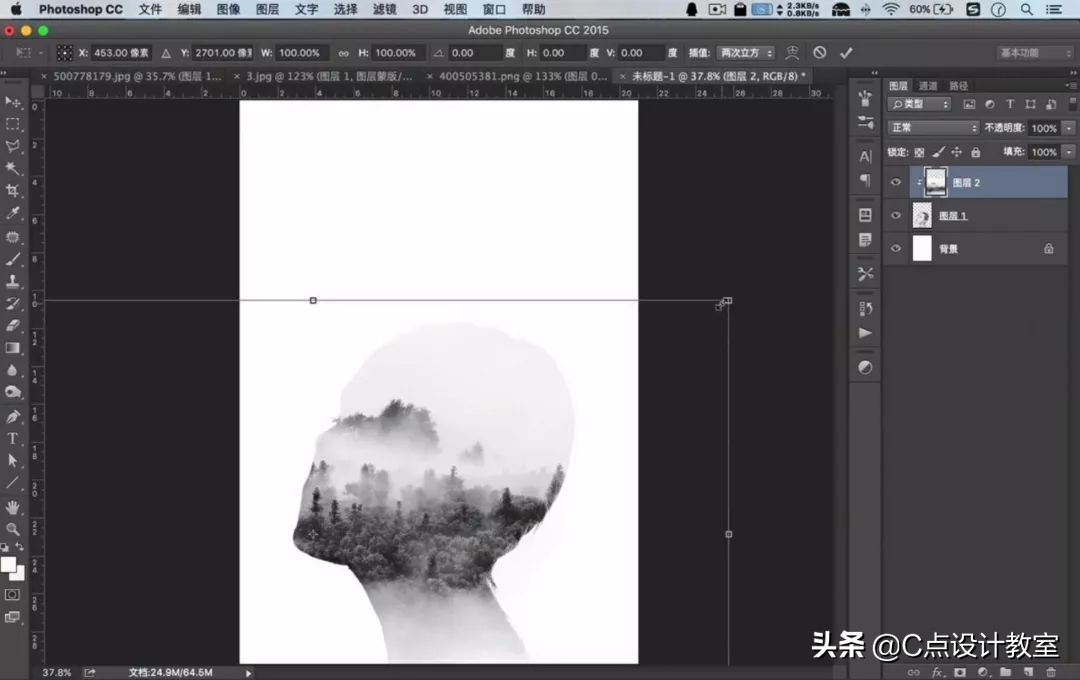The height and width of the screenshot is (680, 1080).
Task: Open the 正常 blend mode dropdown
Action: tap(934, 128)
